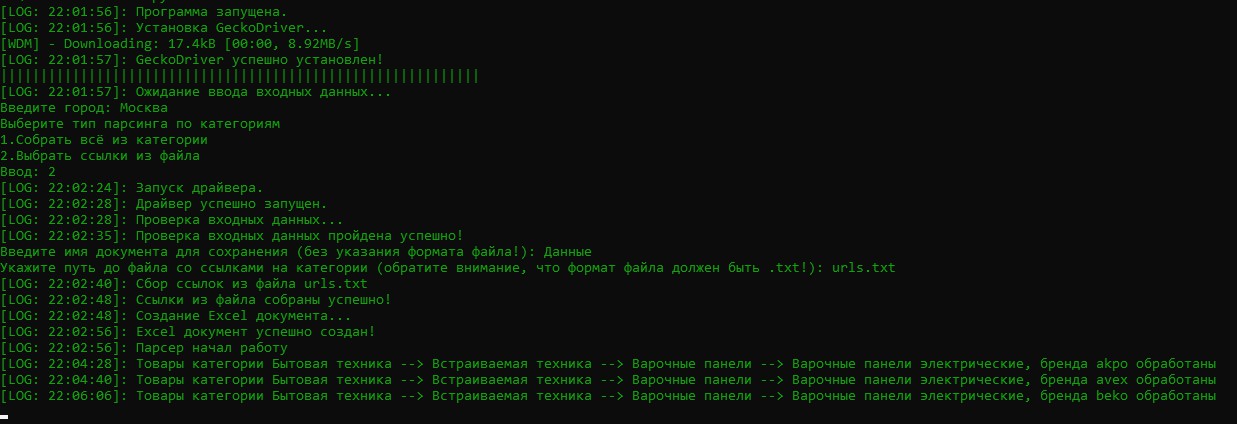Click the city value 'Москва'

tap(143, 107)
